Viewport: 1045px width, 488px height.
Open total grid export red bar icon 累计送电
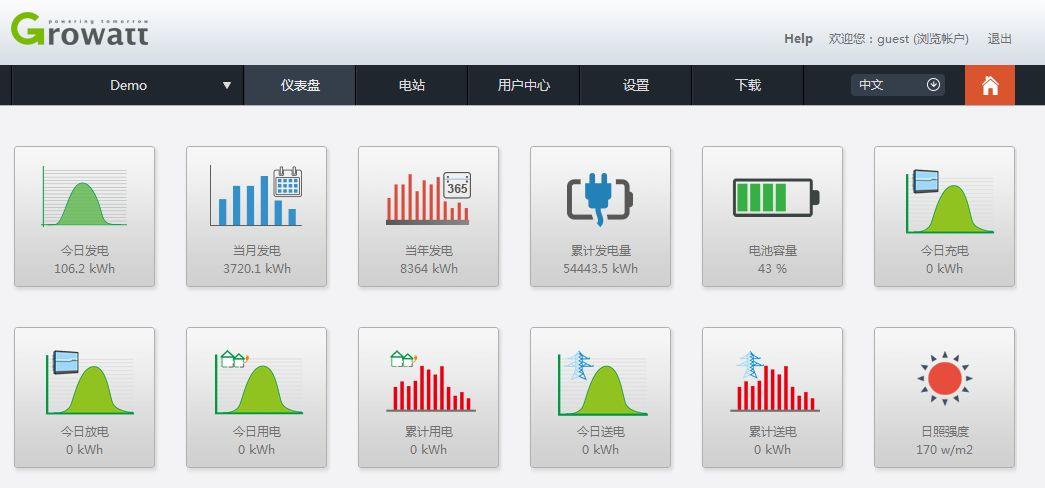775,381
